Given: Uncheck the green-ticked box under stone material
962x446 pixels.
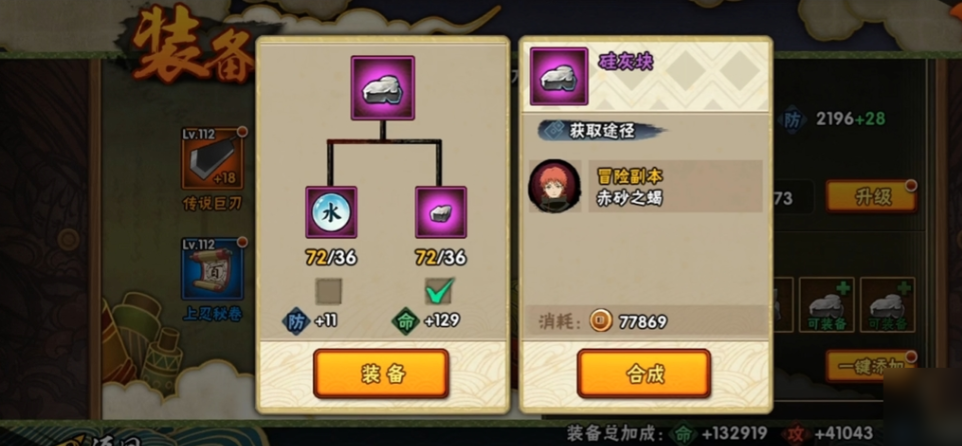Looking at the screenshot, I should [x=439, y=291].
